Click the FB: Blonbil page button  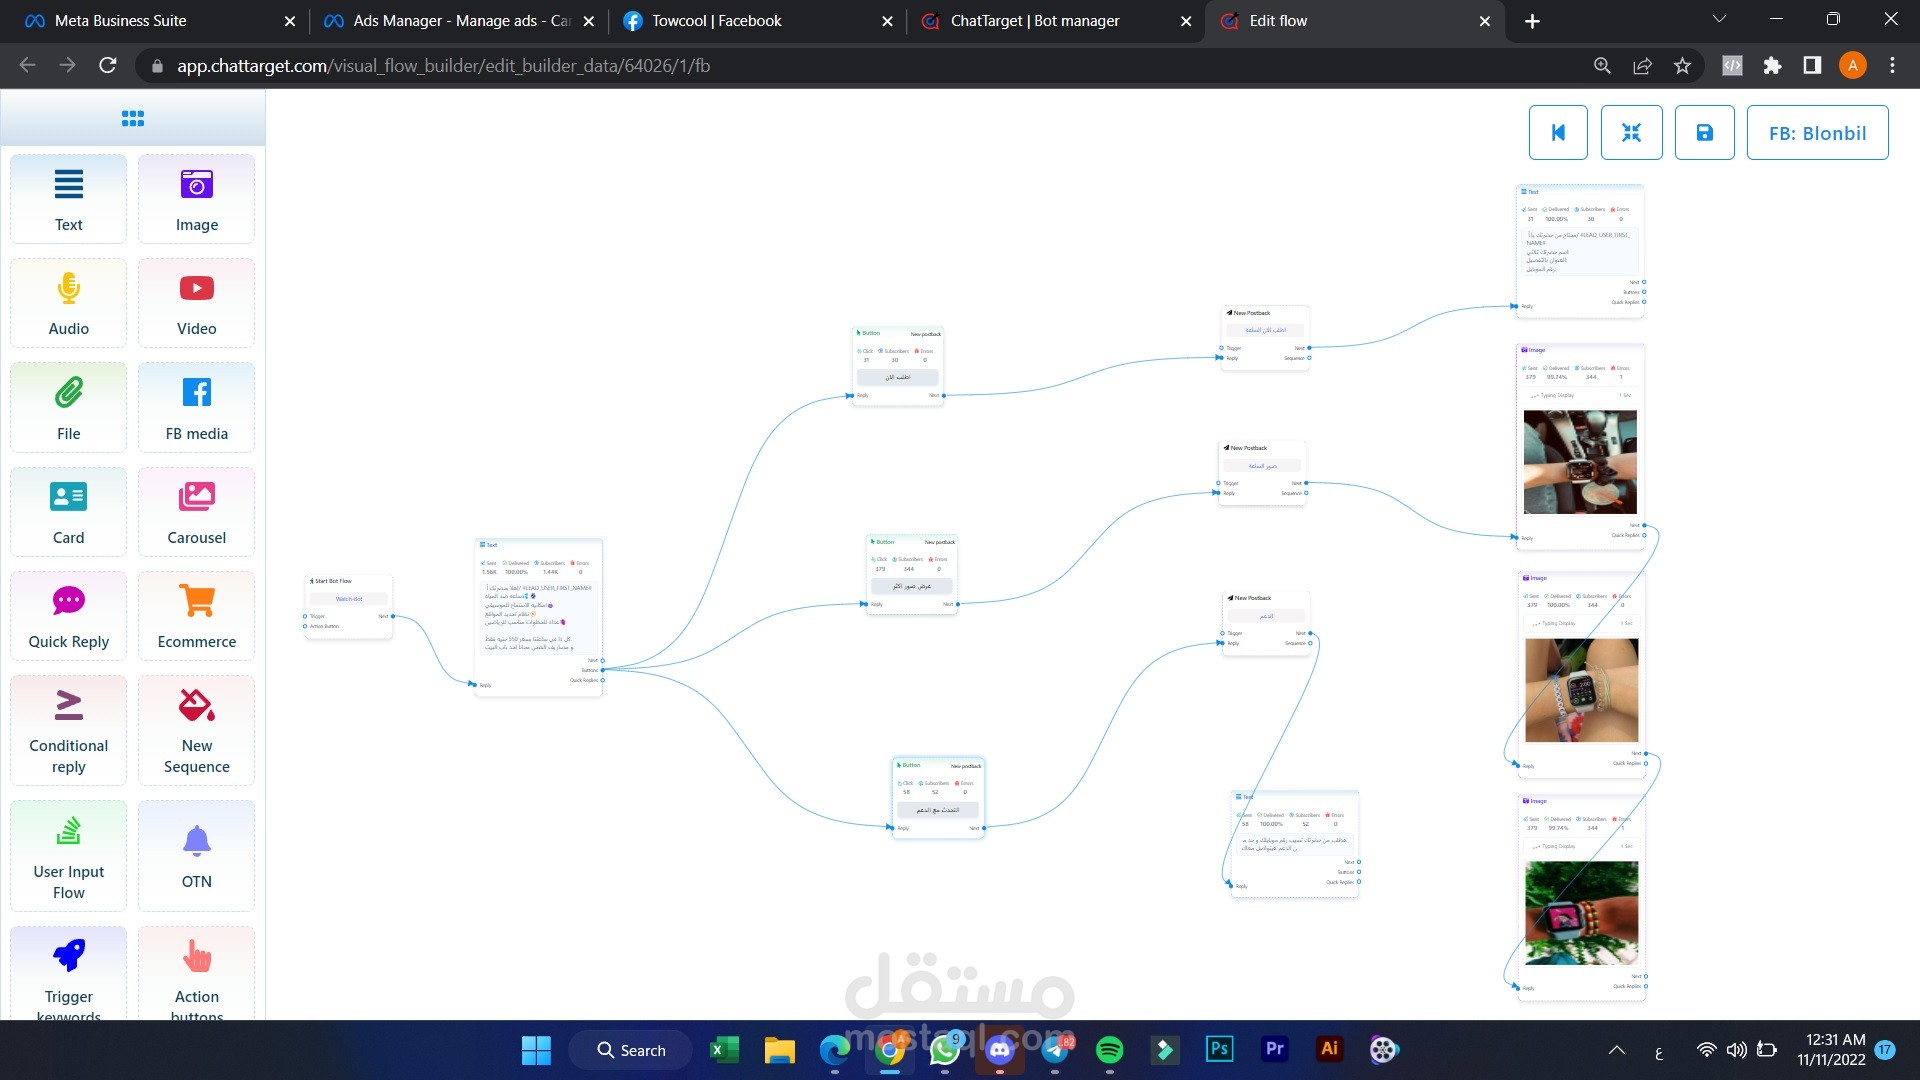(x=1817, y=132)
